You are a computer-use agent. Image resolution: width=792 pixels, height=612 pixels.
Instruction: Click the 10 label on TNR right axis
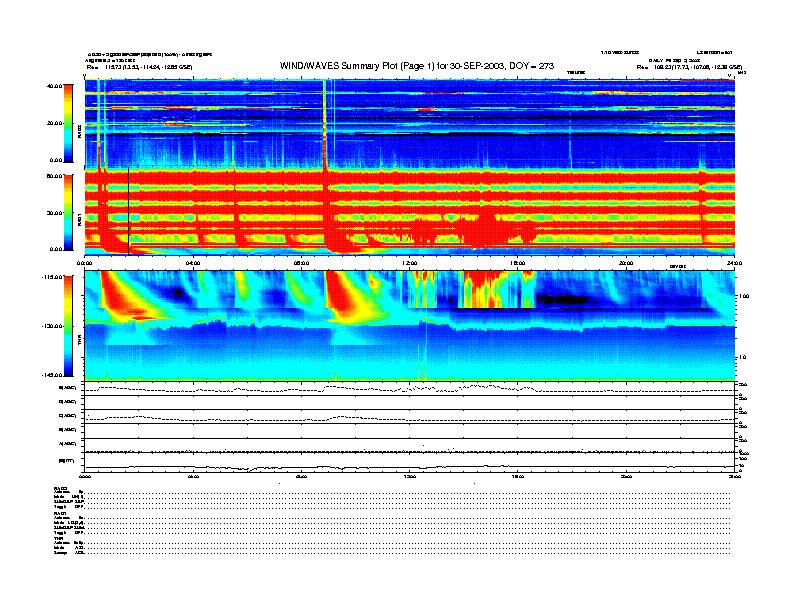[742, 358]
